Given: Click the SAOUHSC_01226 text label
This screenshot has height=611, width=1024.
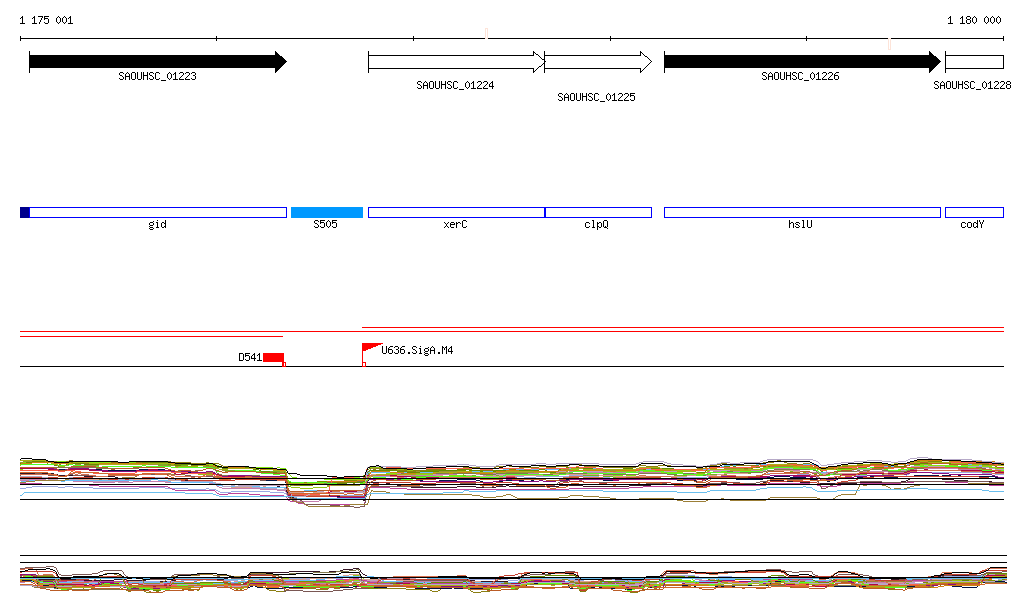Looking at the screenshot, I should (x=800, y=77).
